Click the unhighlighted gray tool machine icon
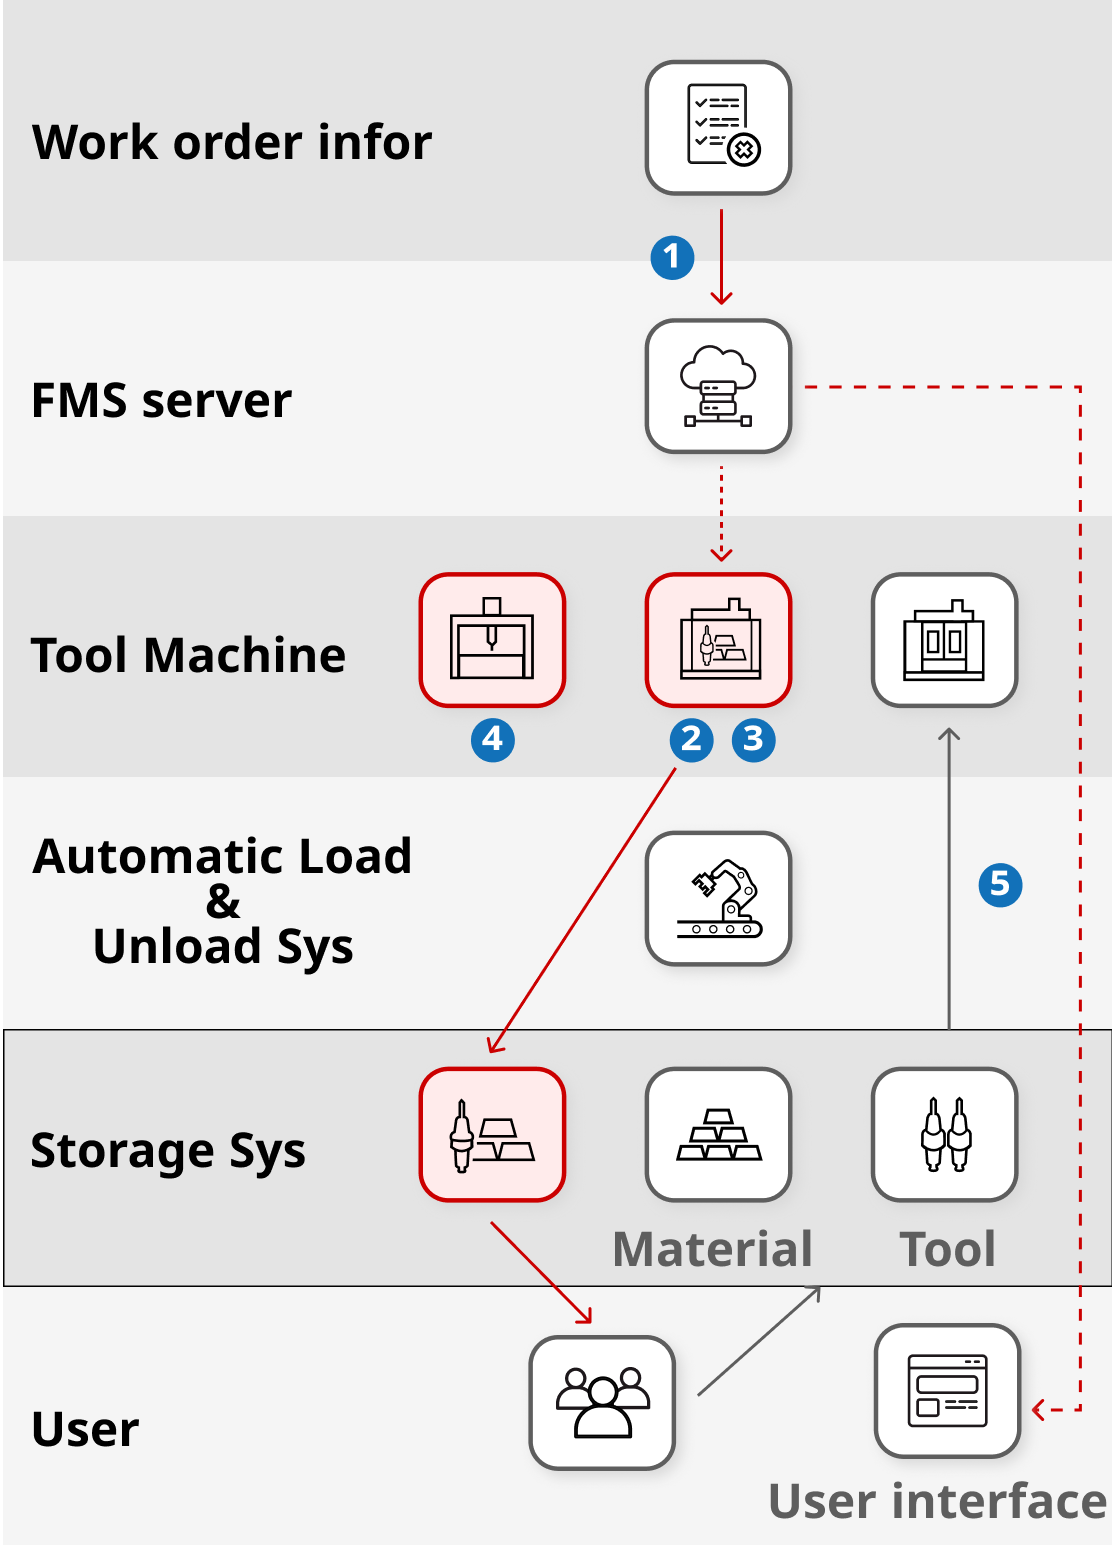This screenshot has width=1112, height=1545. click(944, 640)
